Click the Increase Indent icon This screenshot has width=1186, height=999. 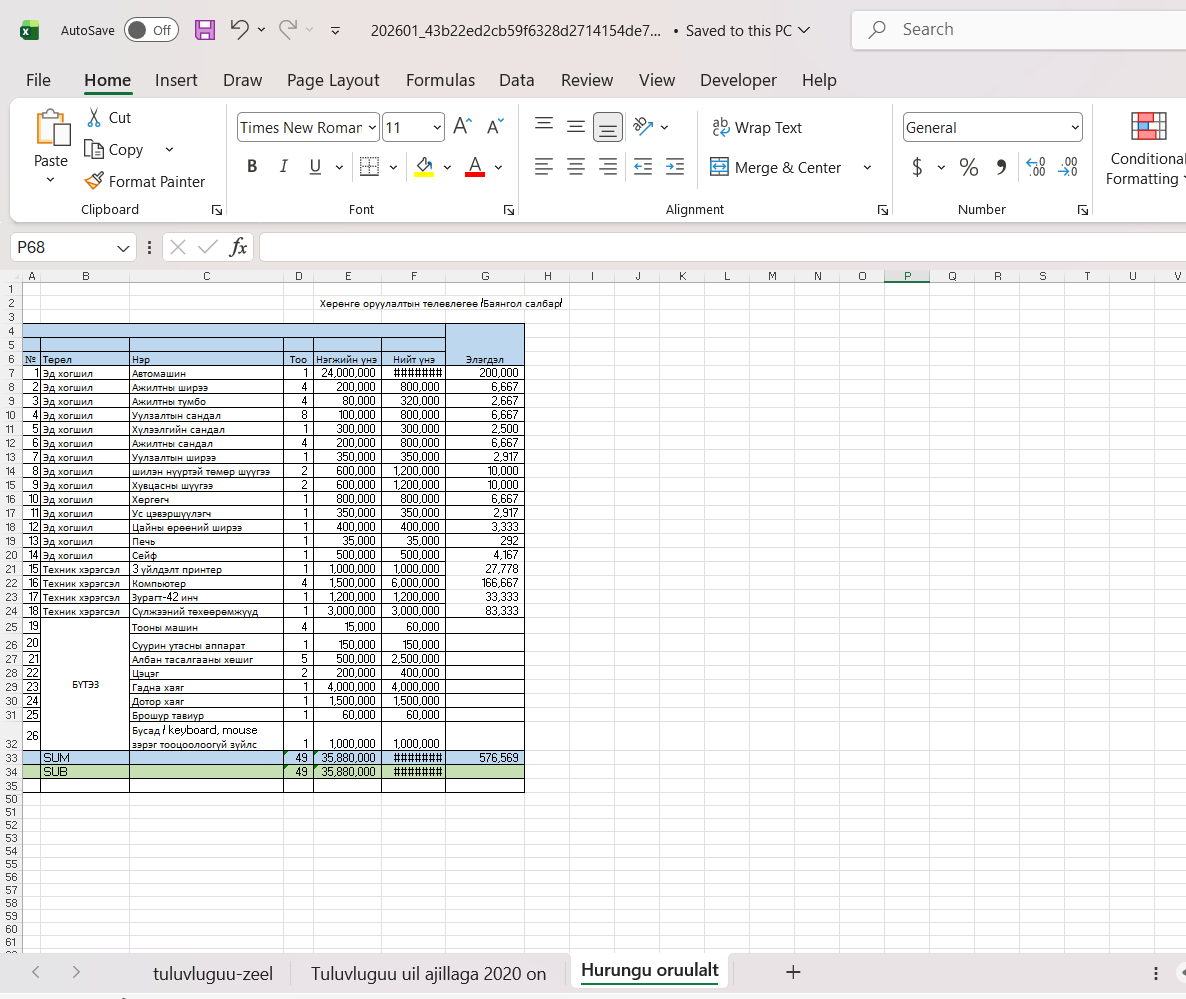pos(675,167)
